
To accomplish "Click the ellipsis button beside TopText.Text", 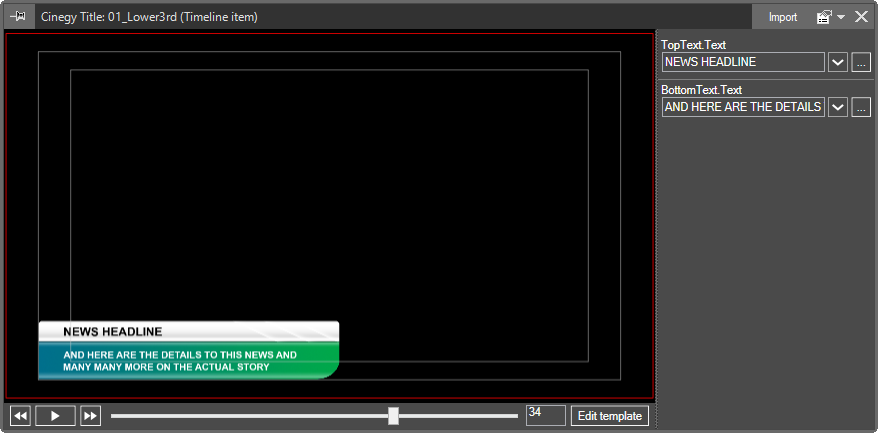I will 861,62.
